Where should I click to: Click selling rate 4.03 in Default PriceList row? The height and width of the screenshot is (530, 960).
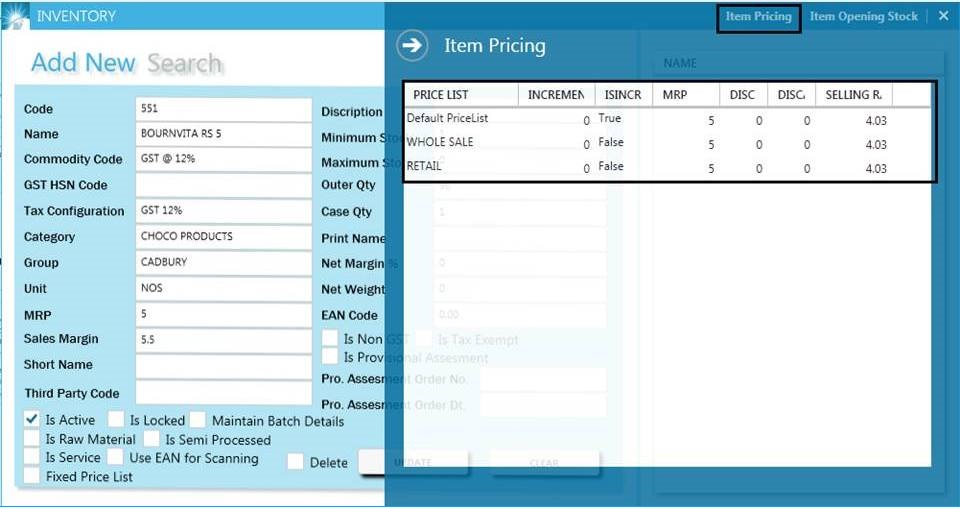(x=876, y=121)
